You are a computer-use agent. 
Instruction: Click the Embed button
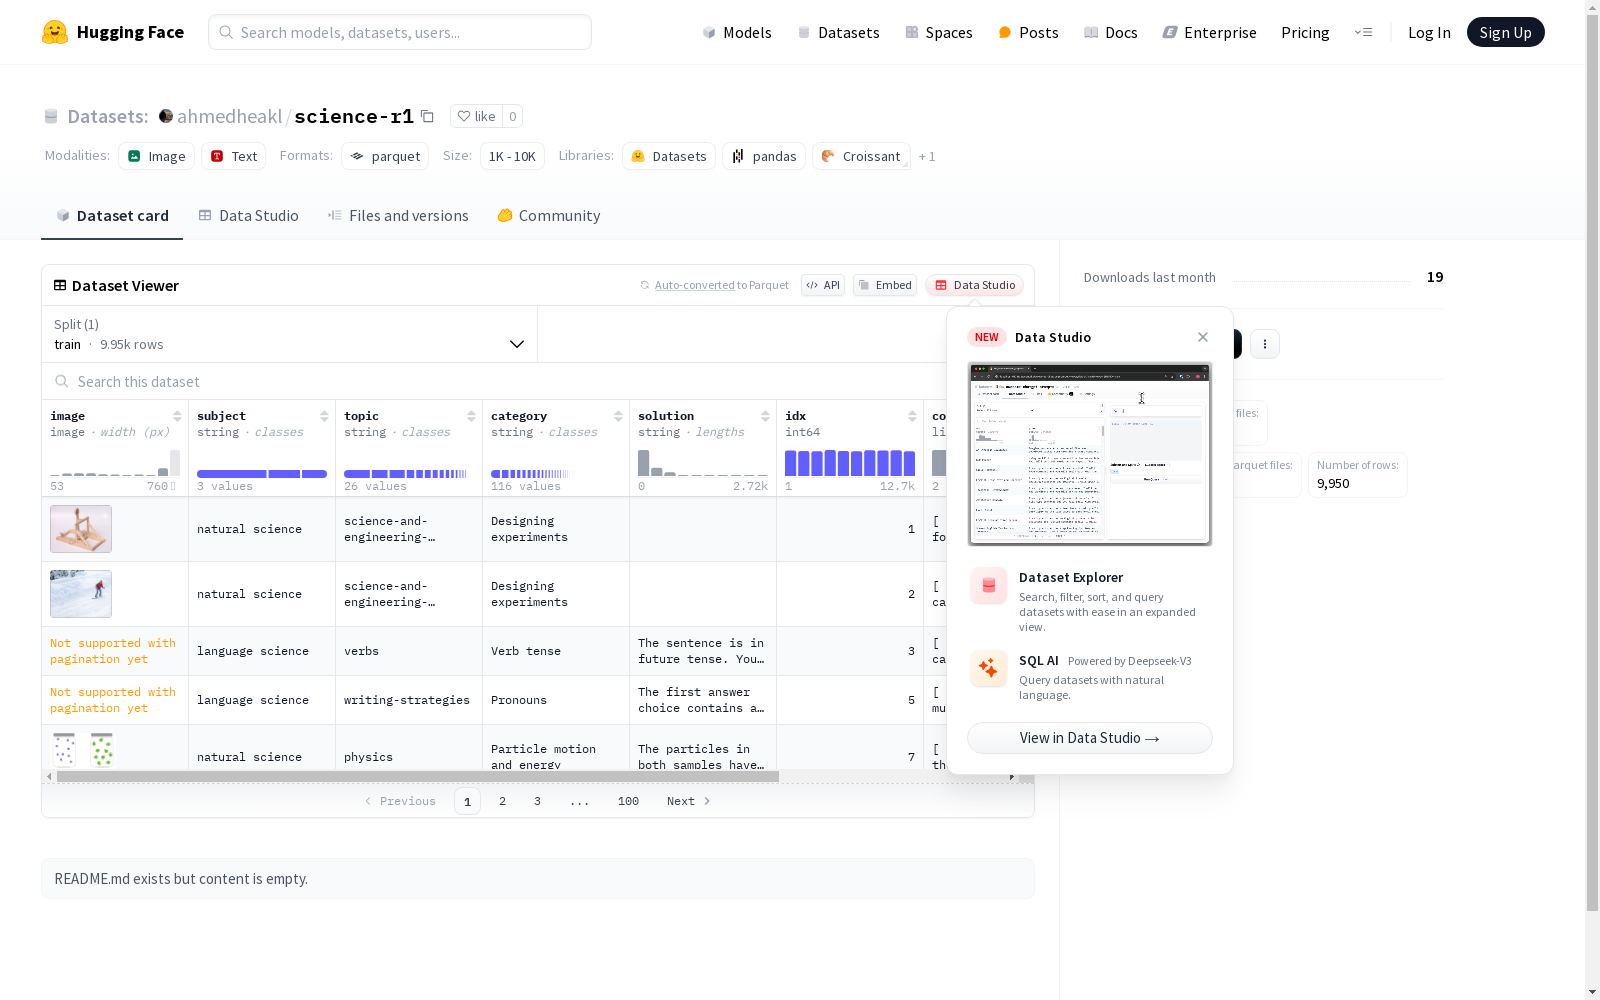click(885, 285)
